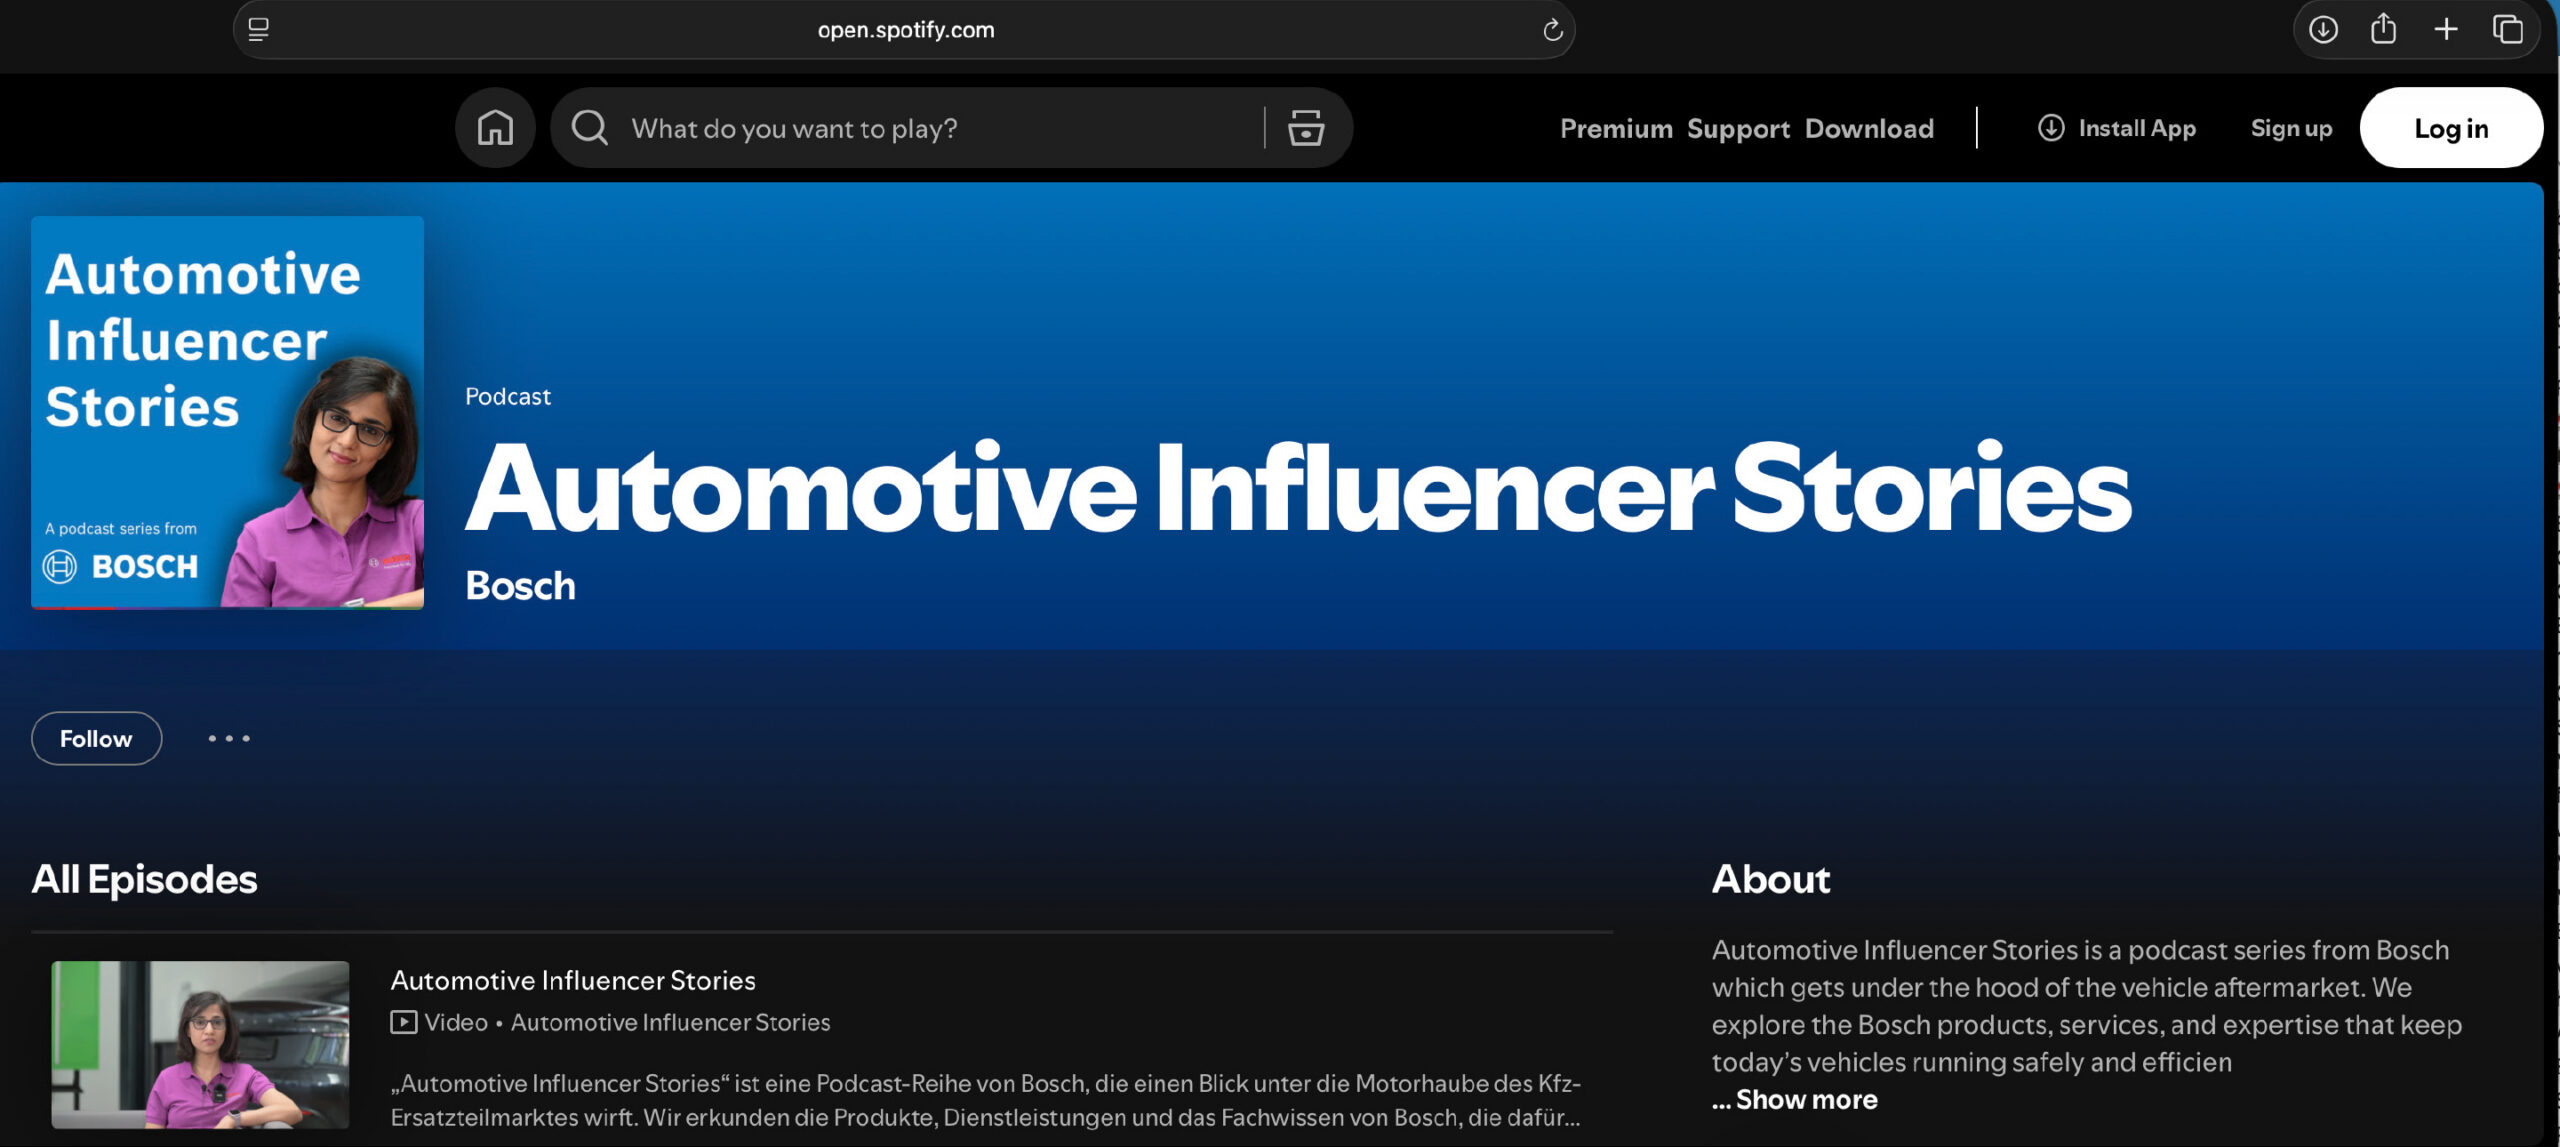Click the German episode description text

point(985,1101)
